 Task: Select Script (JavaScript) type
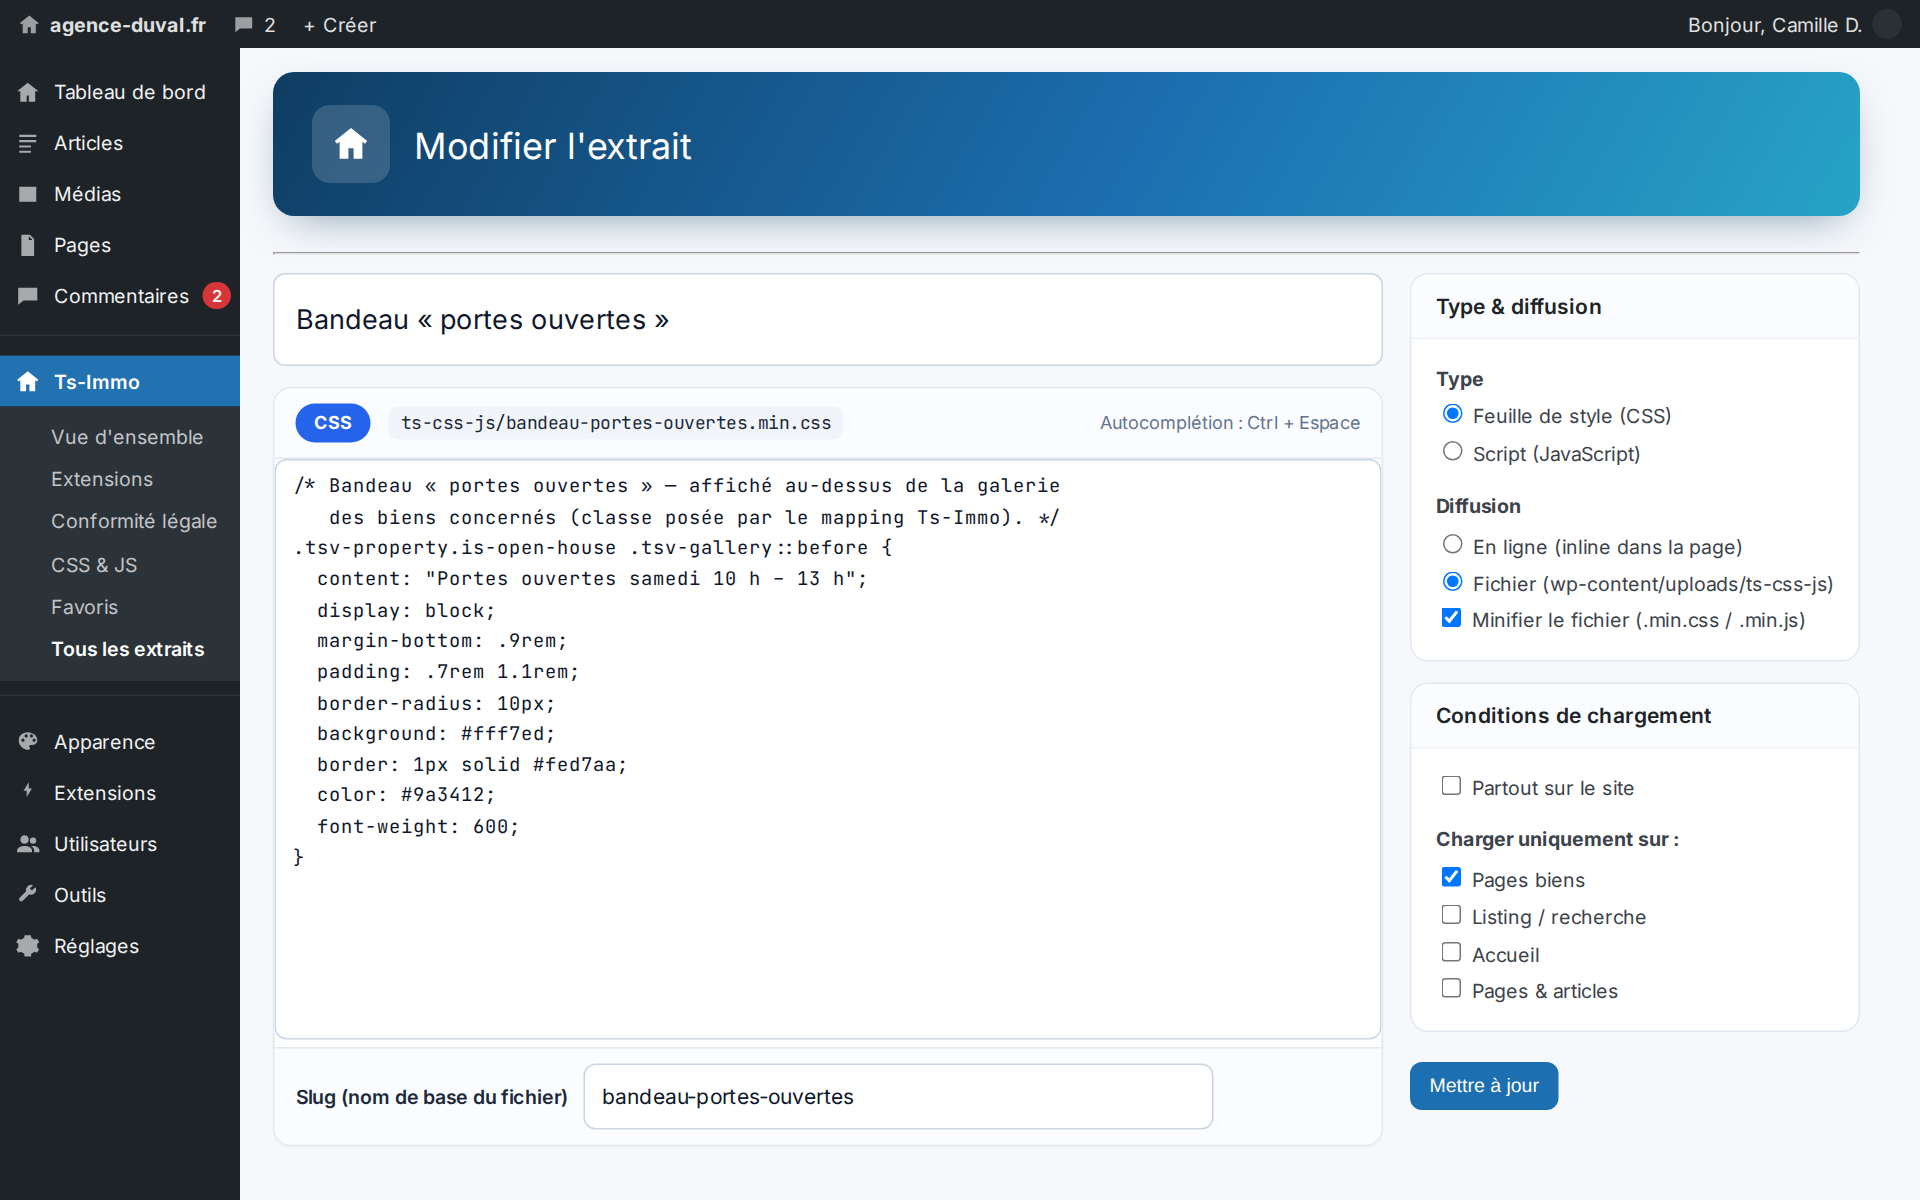coord(1453,452)
